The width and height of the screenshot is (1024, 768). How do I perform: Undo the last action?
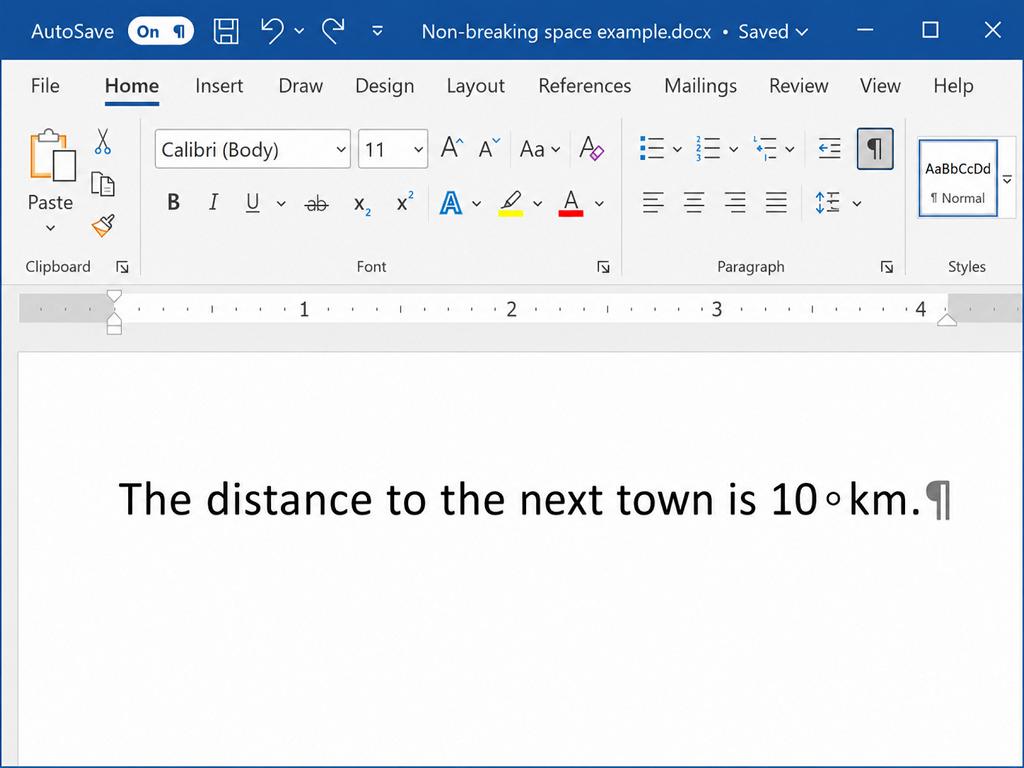click(272, 31)
